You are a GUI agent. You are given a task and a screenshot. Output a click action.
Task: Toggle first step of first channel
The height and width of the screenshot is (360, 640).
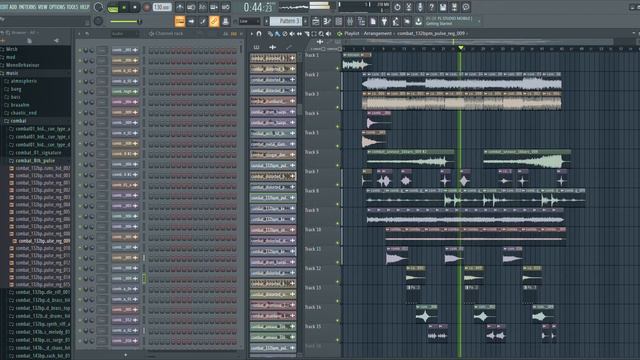tap(151, 51)
